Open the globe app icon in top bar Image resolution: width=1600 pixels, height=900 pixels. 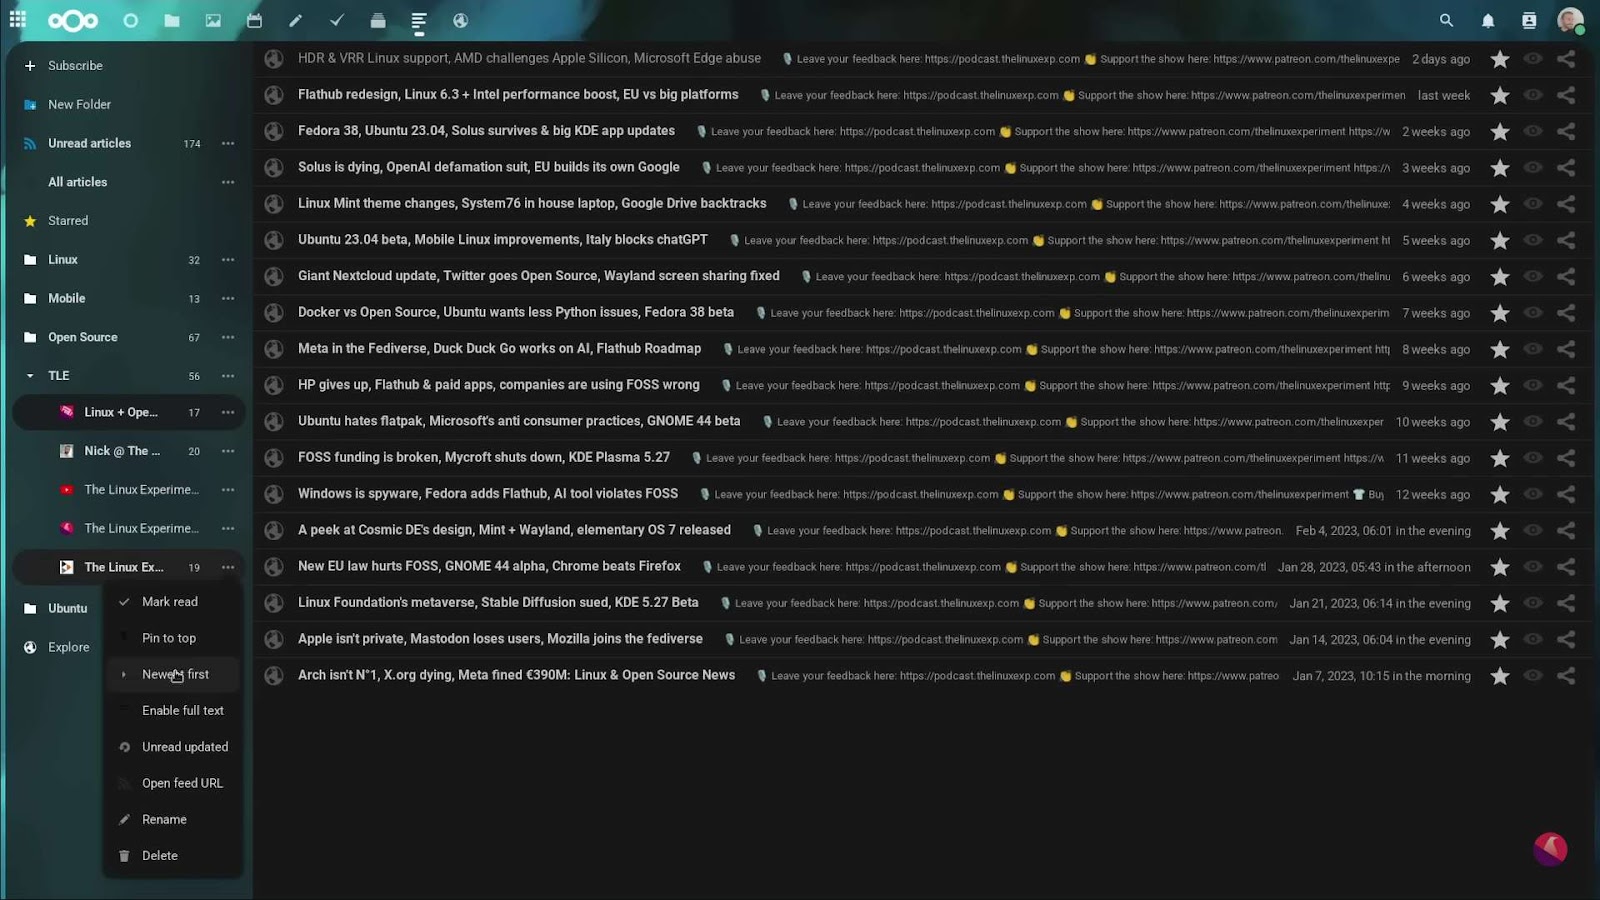pyautogui.click(x=460, y=20)
